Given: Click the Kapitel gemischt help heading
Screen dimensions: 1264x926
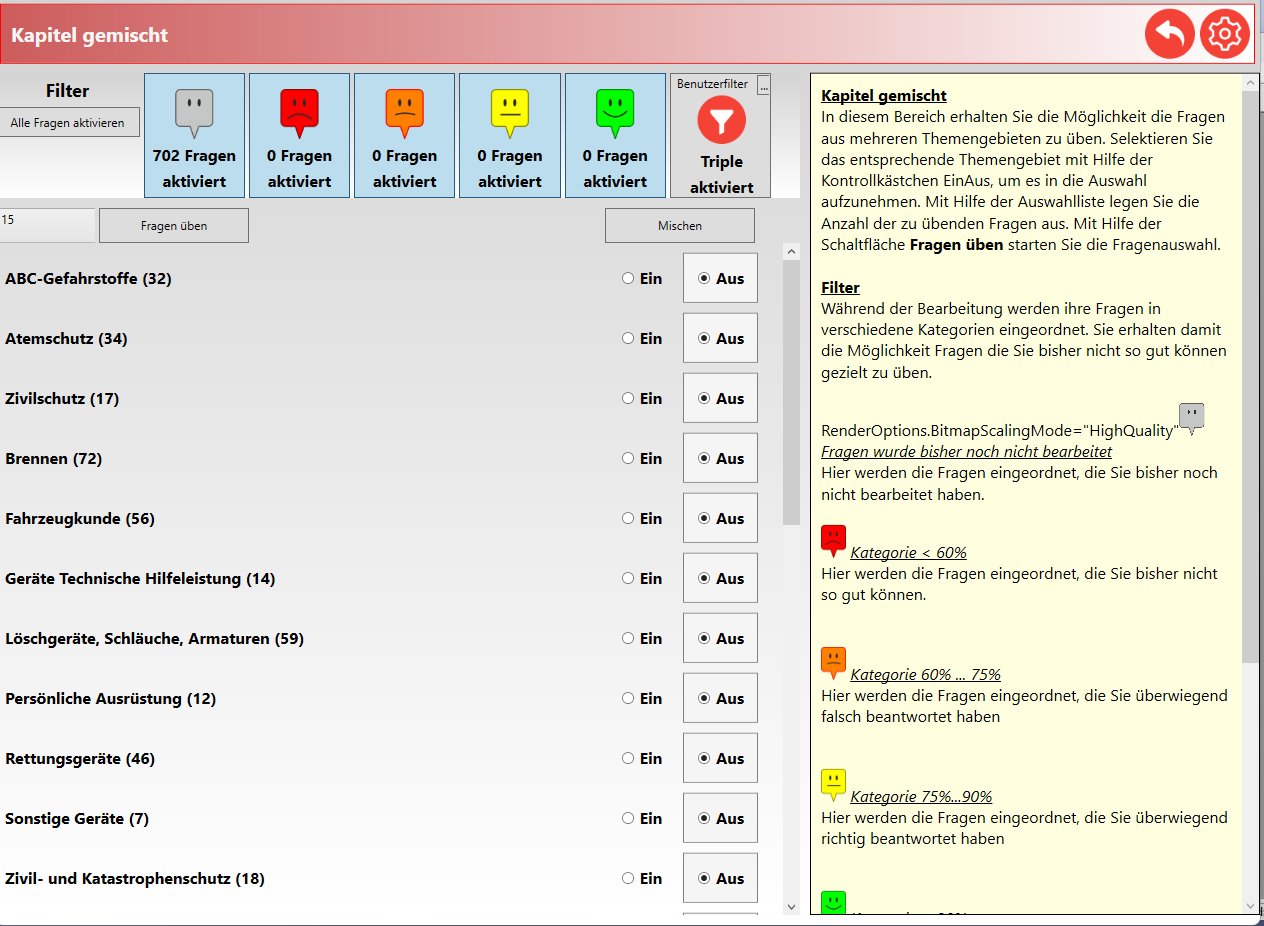Looking at the screenshot, I should tap(884, 96).
